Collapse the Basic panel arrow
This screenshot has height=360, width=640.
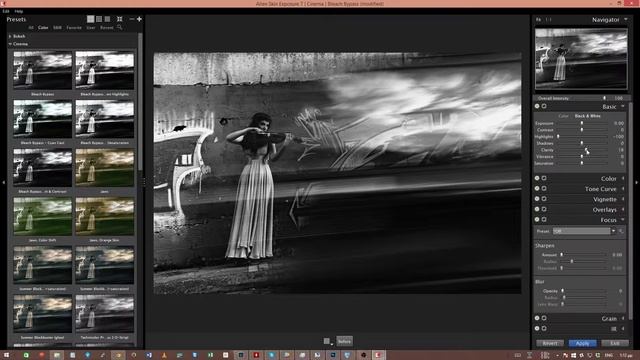(623, 106)
